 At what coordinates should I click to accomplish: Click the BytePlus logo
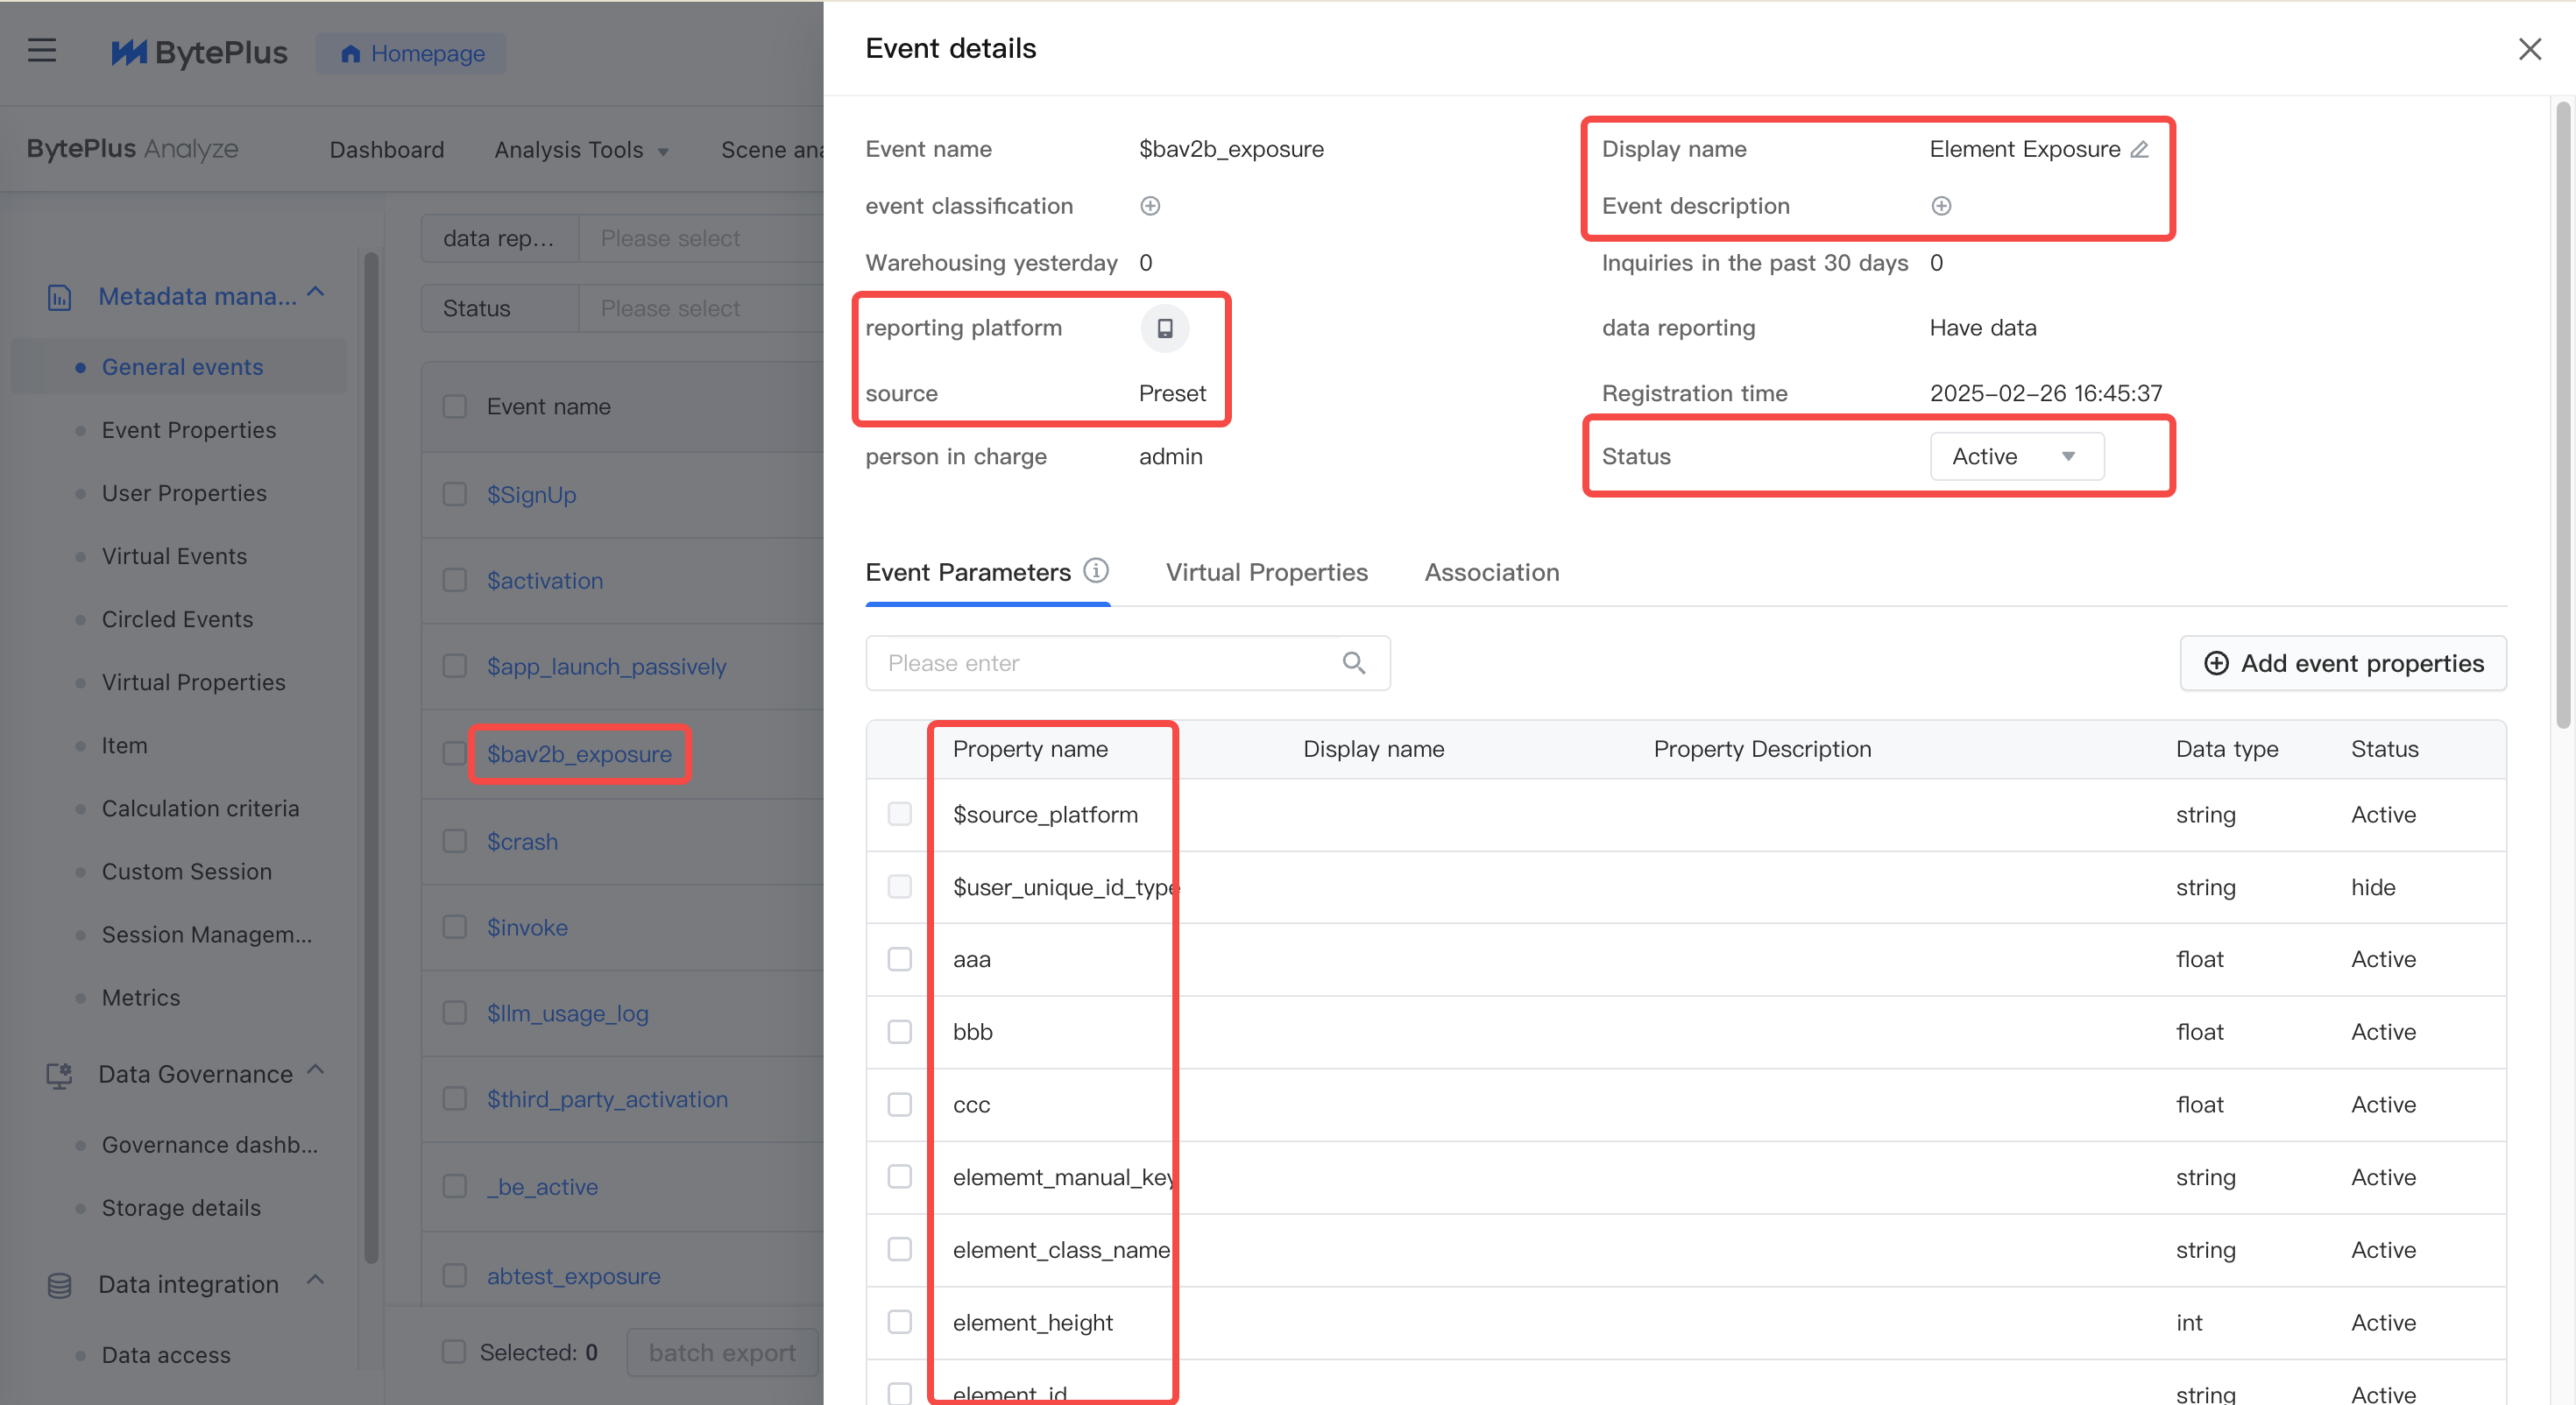point(199,52)
